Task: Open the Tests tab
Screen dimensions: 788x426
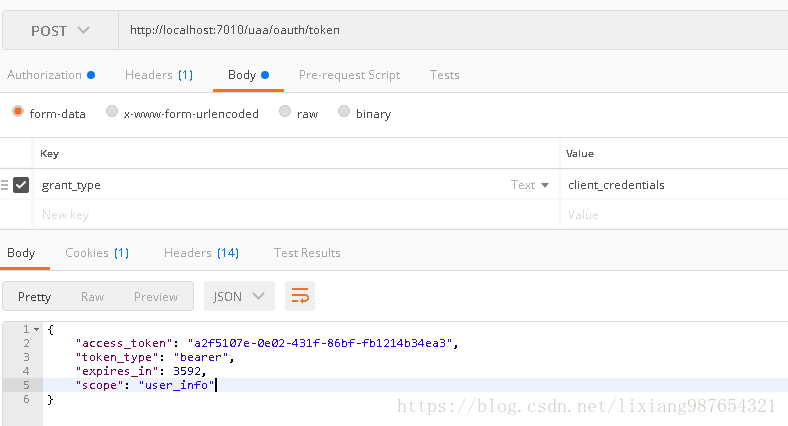Action: (x=444, y=75)
